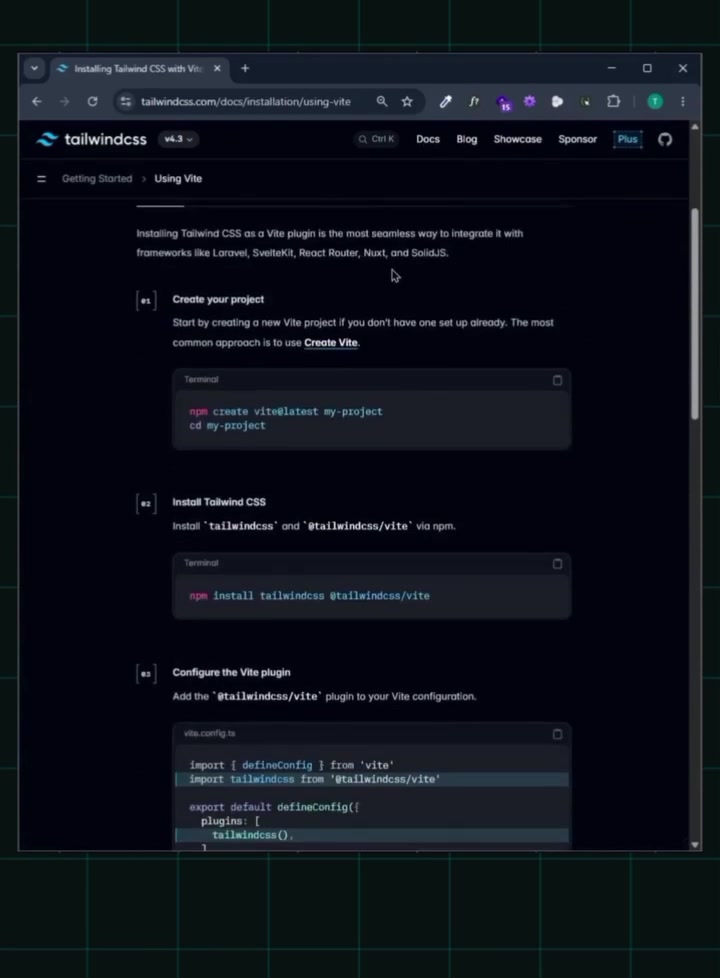Open the v4.3 version dropdown

[x=178, y=139]
